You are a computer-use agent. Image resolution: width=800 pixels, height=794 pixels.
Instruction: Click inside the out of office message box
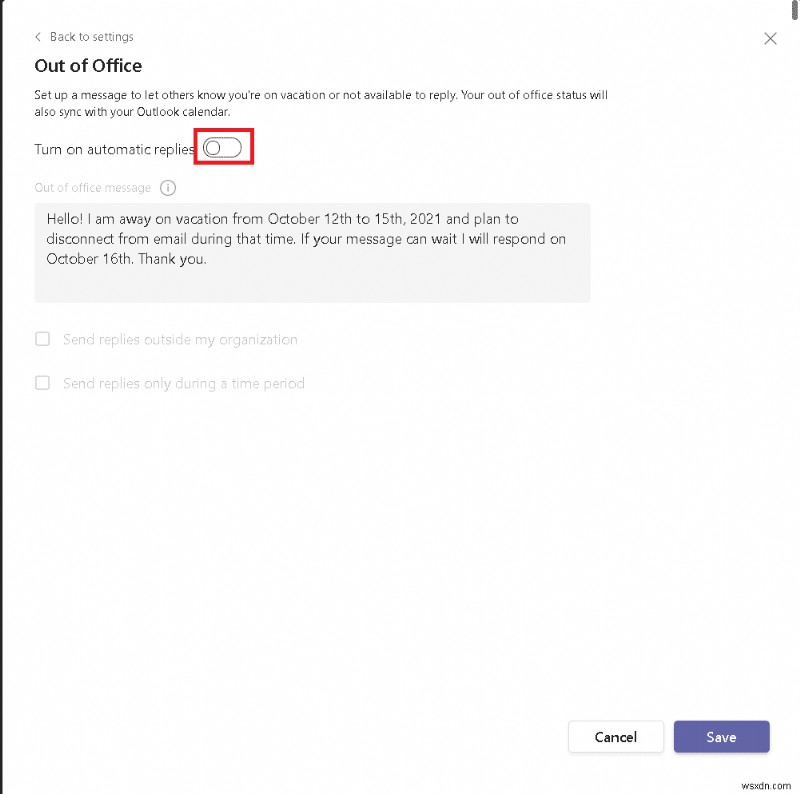(x=312, y=252)
